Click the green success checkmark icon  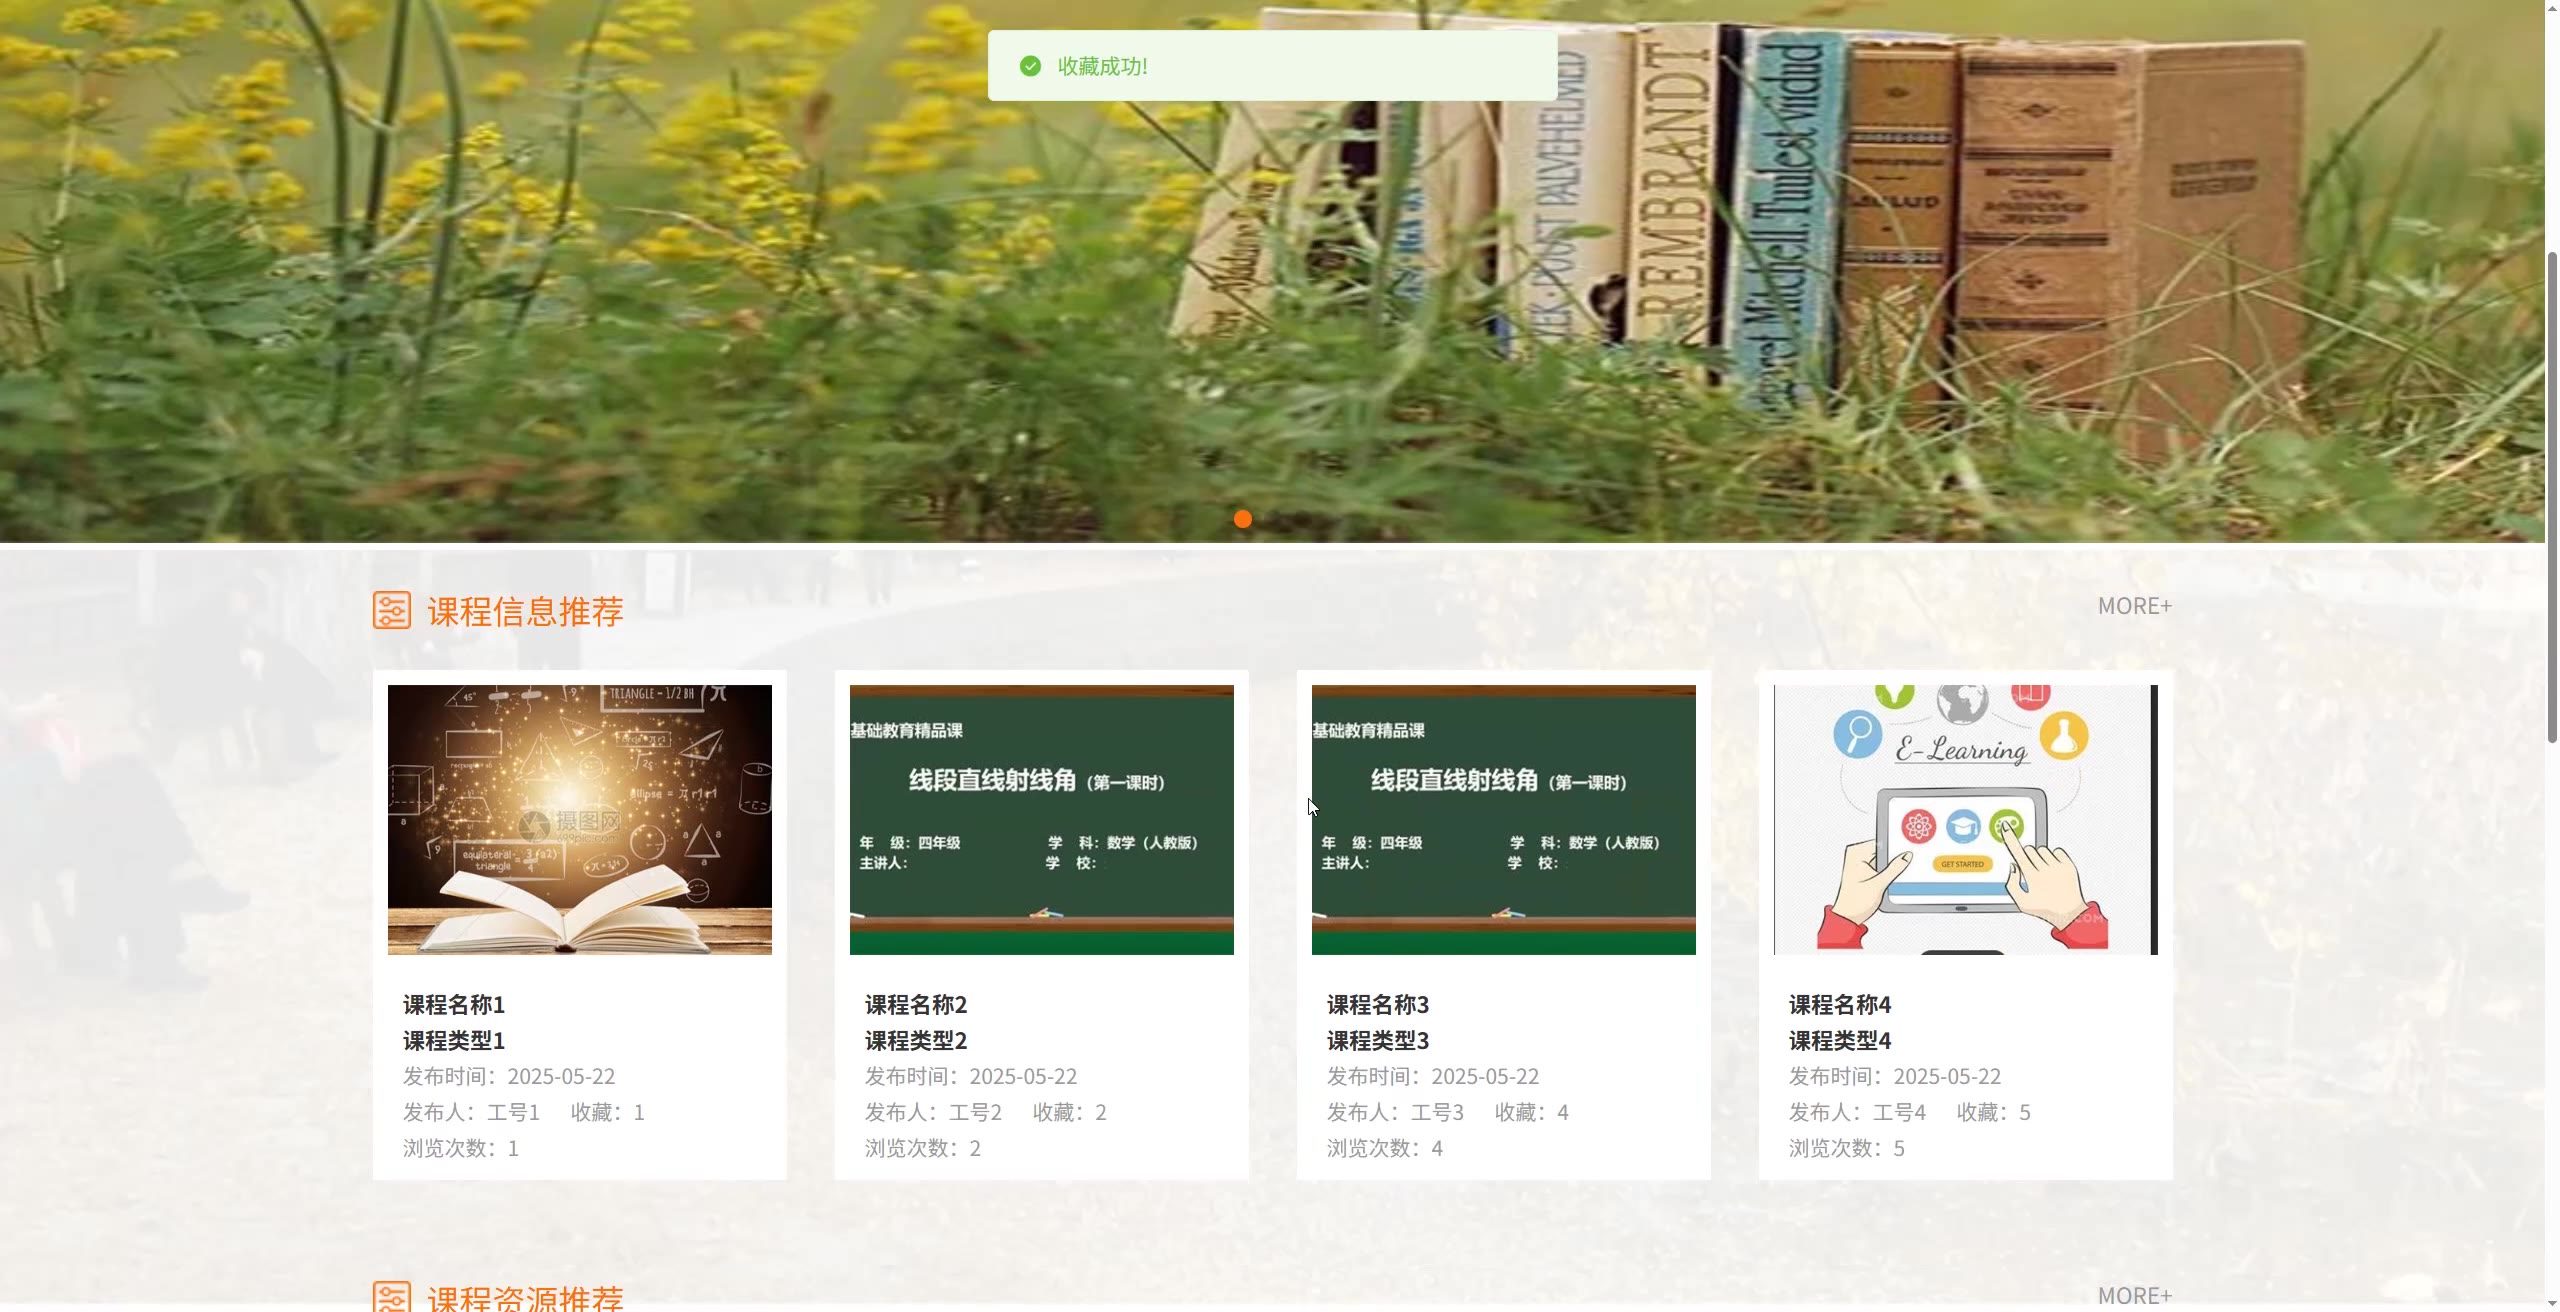coord(1030,66)
